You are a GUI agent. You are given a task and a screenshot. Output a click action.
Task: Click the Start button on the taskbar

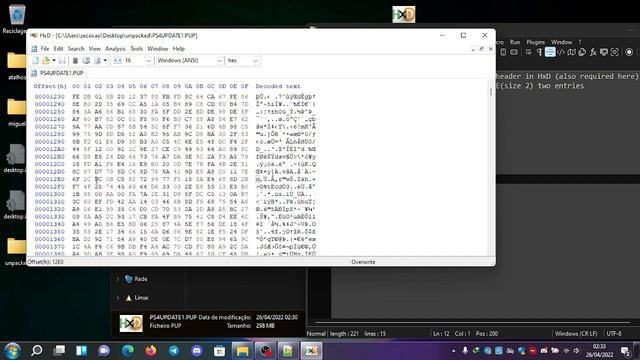tap(12, 351)
